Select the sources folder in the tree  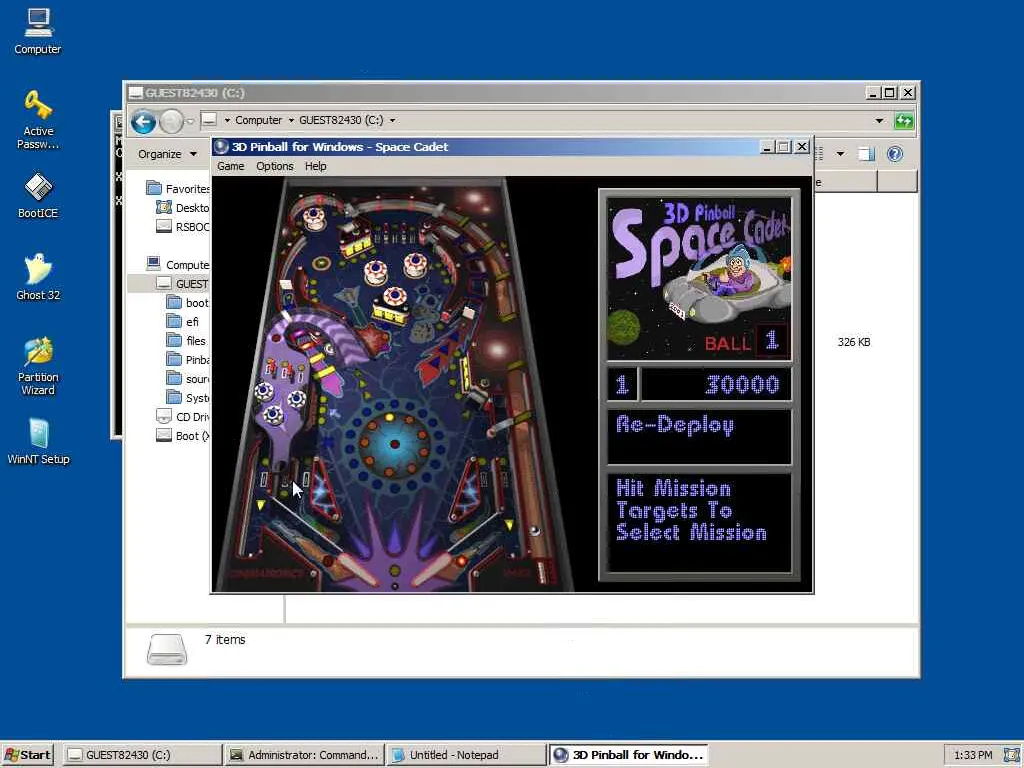coord(188,378)
